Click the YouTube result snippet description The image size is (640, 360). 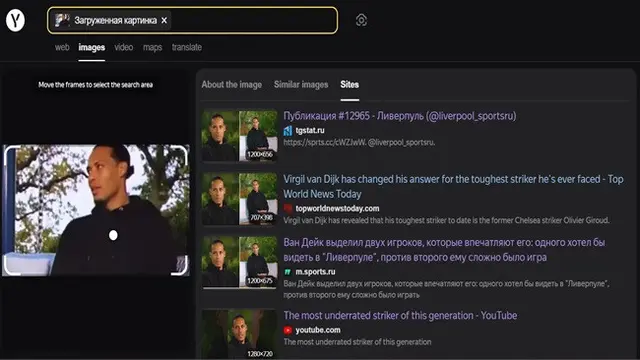coord(357,342)
